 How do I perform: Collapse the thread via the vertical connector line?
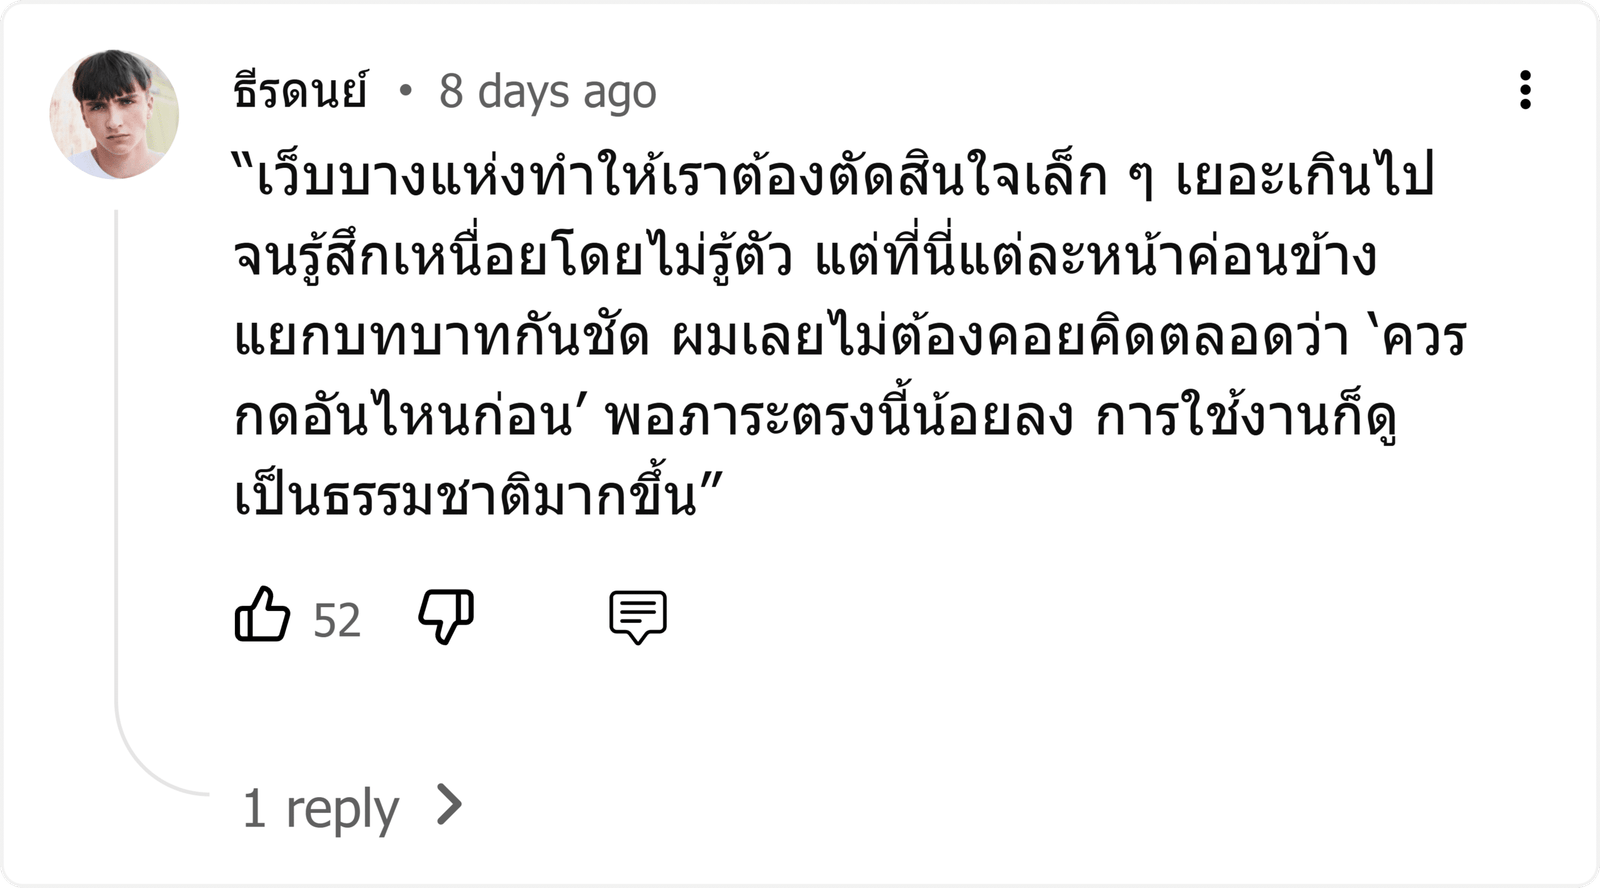[116, 450]
